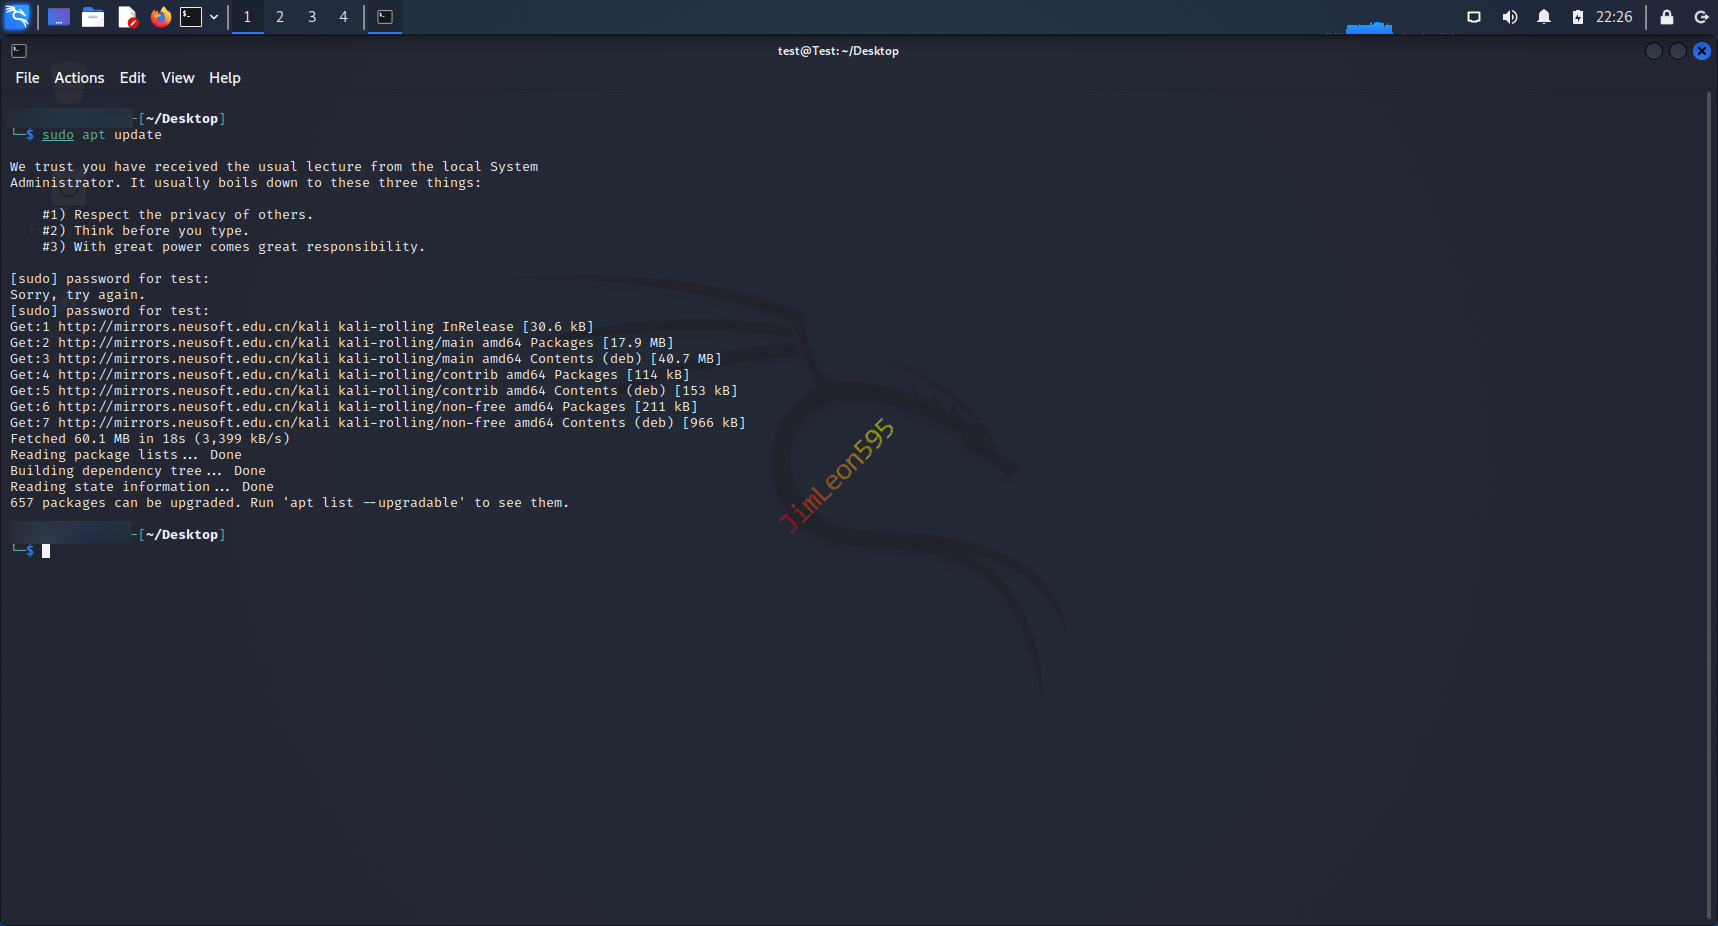
Task: Click the 22:26 panel clock
Action: point(1614,17)
